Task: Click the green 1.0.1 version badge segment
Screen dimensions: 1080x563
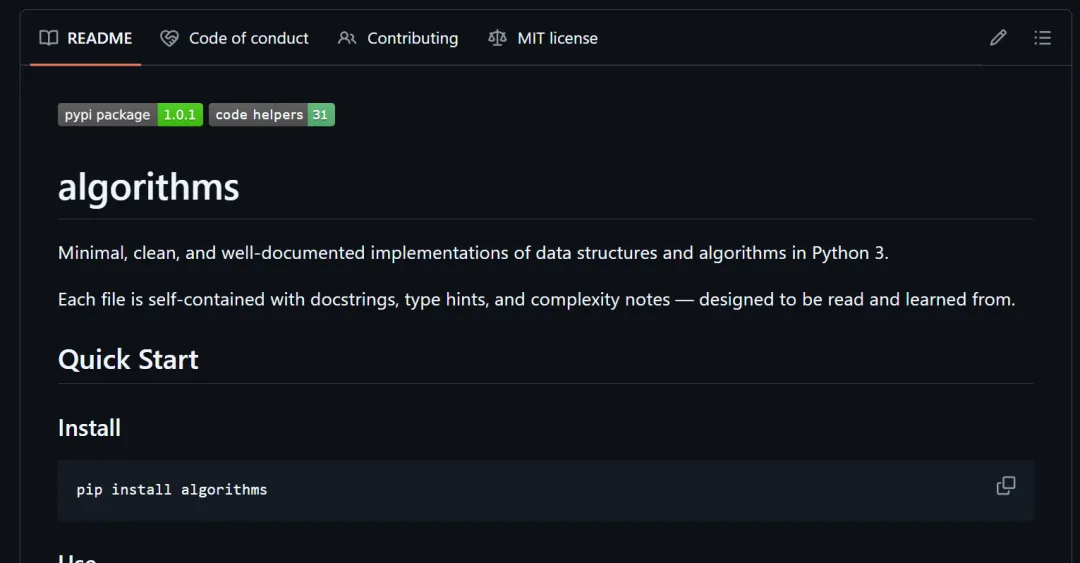Action: click(x=180, y=115)
